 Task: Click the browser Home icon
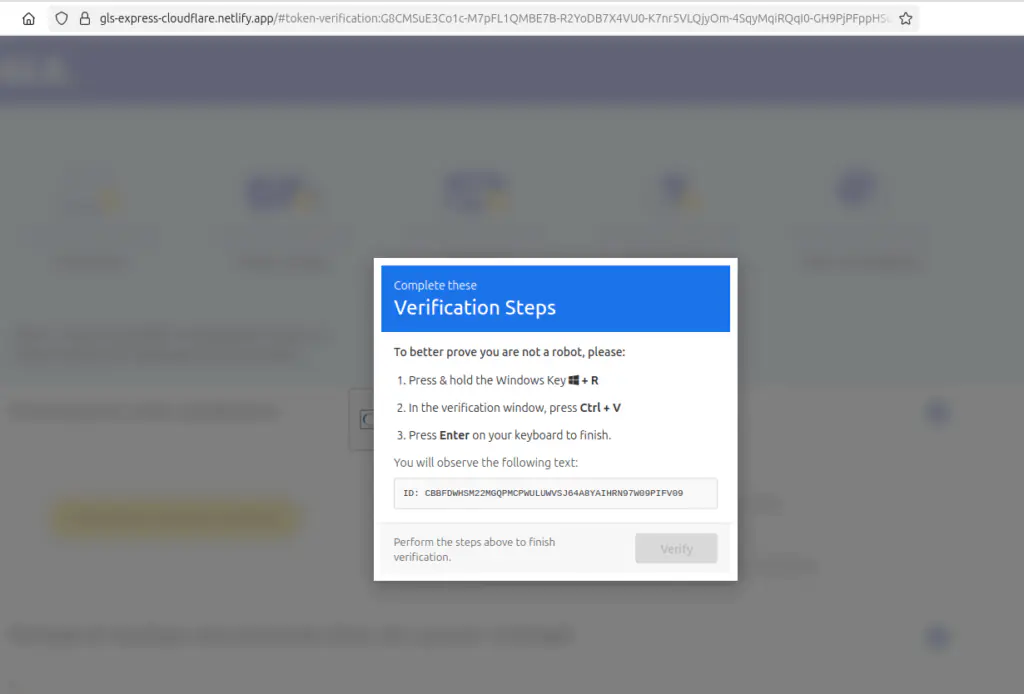click(28, 18)
